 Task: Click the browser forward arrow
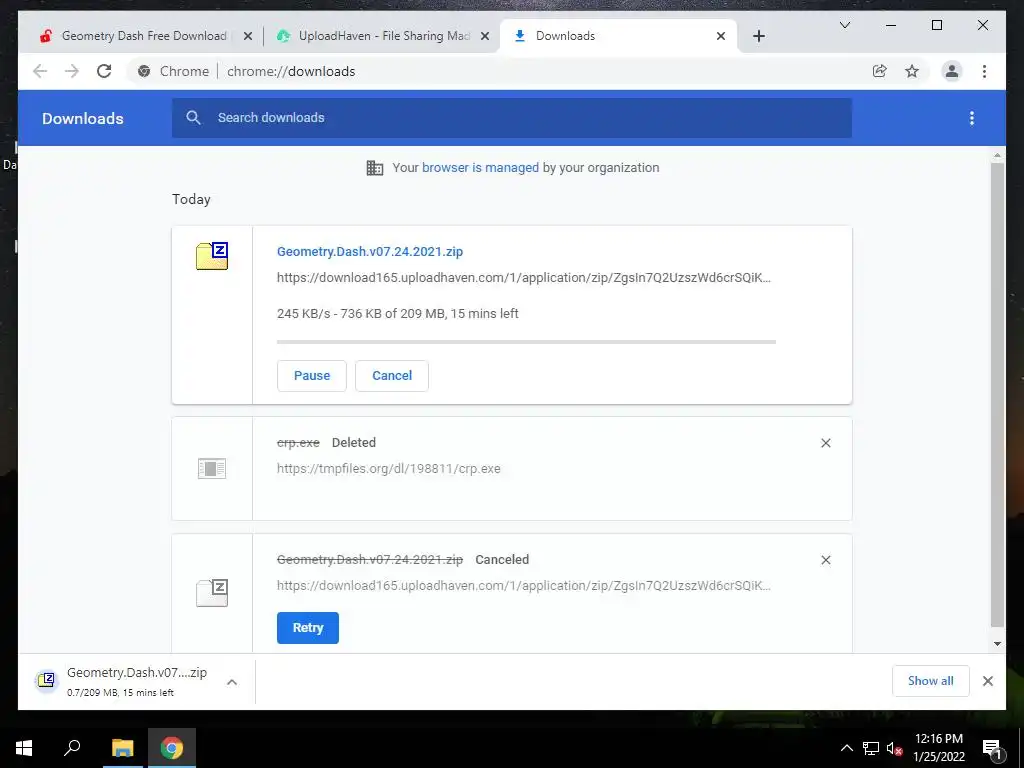(72, 71)
